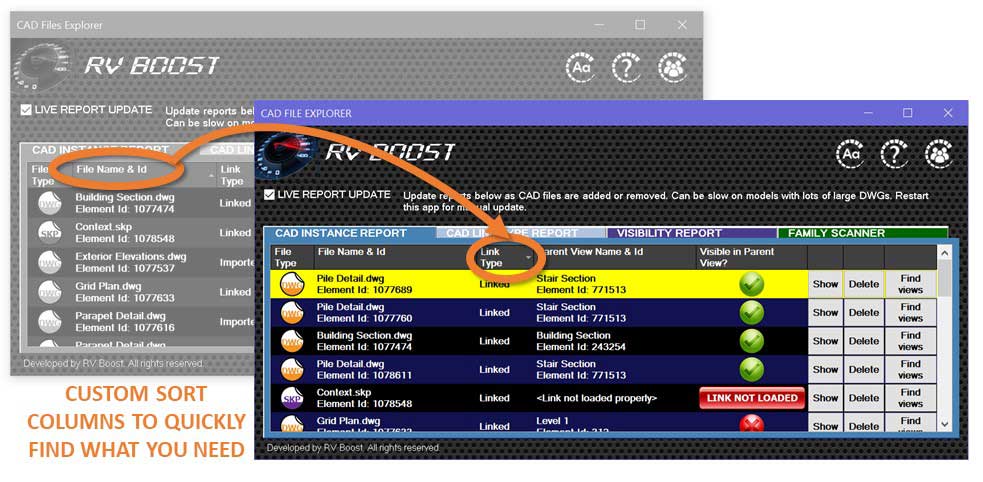Toggle LIVE REPORT UPDATE checkbox in front window

click(x=270, y=195)
